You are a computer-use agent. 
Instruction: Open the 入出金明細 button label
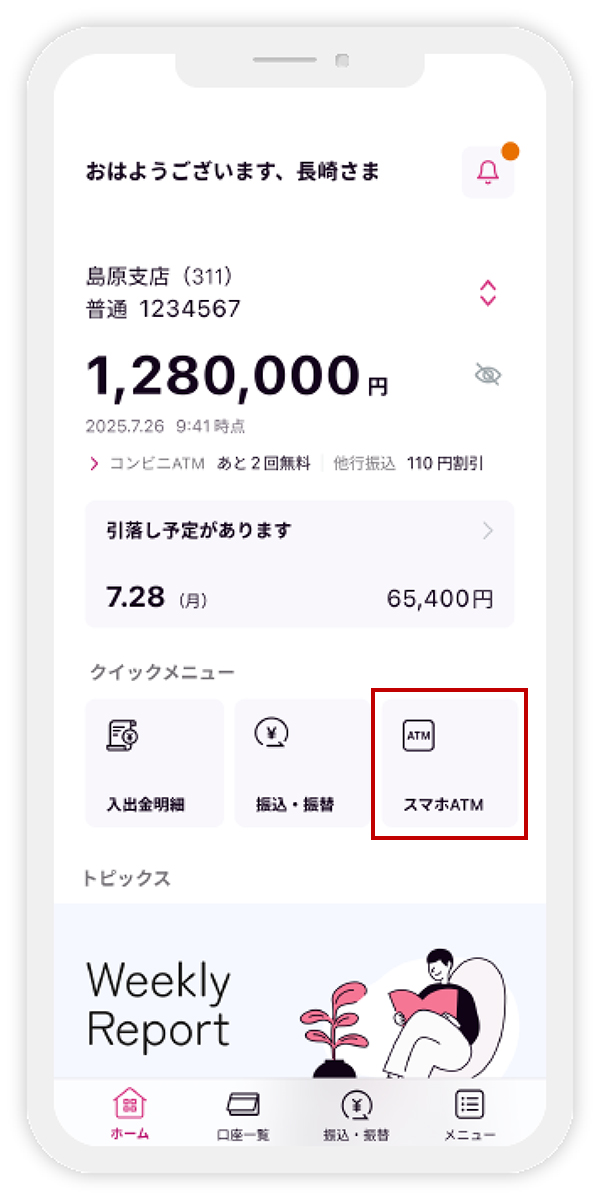point(146,804)
